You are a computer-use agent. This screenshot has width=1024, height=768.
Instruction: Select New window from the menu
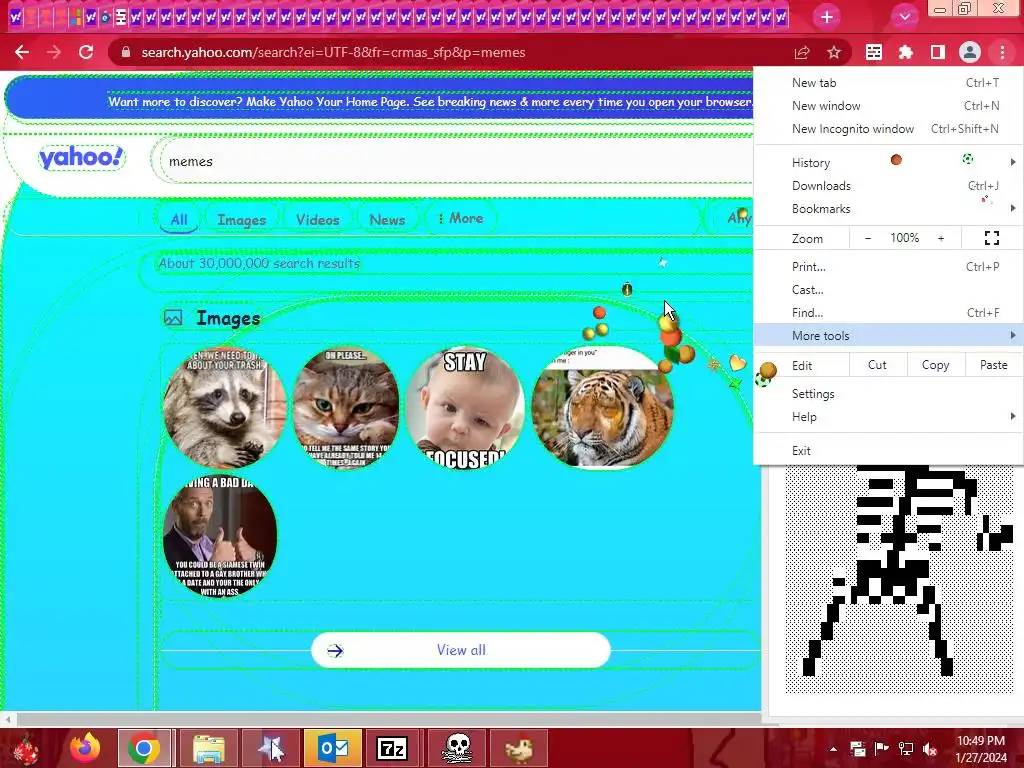tap(888, 106)
